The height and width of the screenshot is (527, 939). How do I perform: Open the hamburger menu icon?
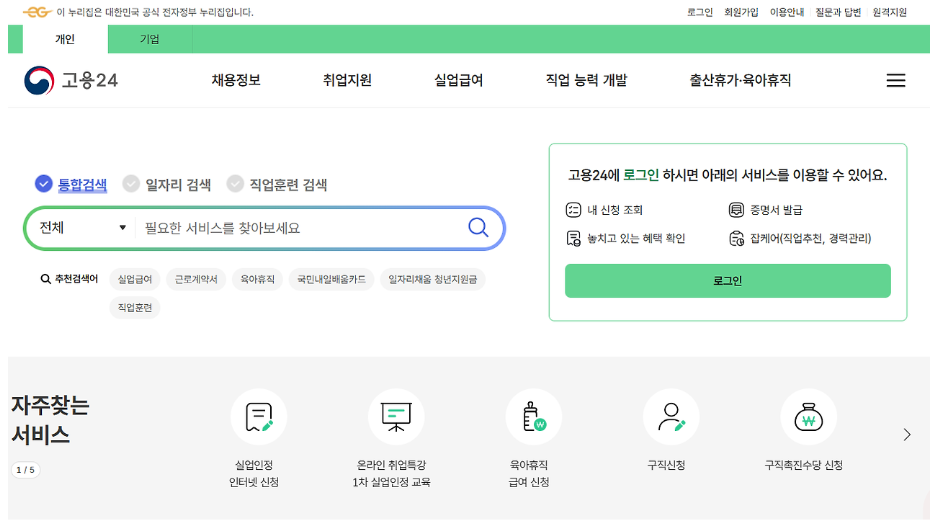pyautogui.click(x=895, y=80)
